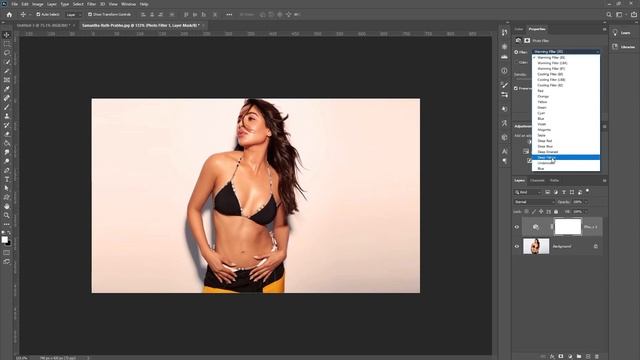Open the layer blend mode Normal dropdown
This screenshot has width=640, height=360.
pyautogui.click(x=534, y=202)
